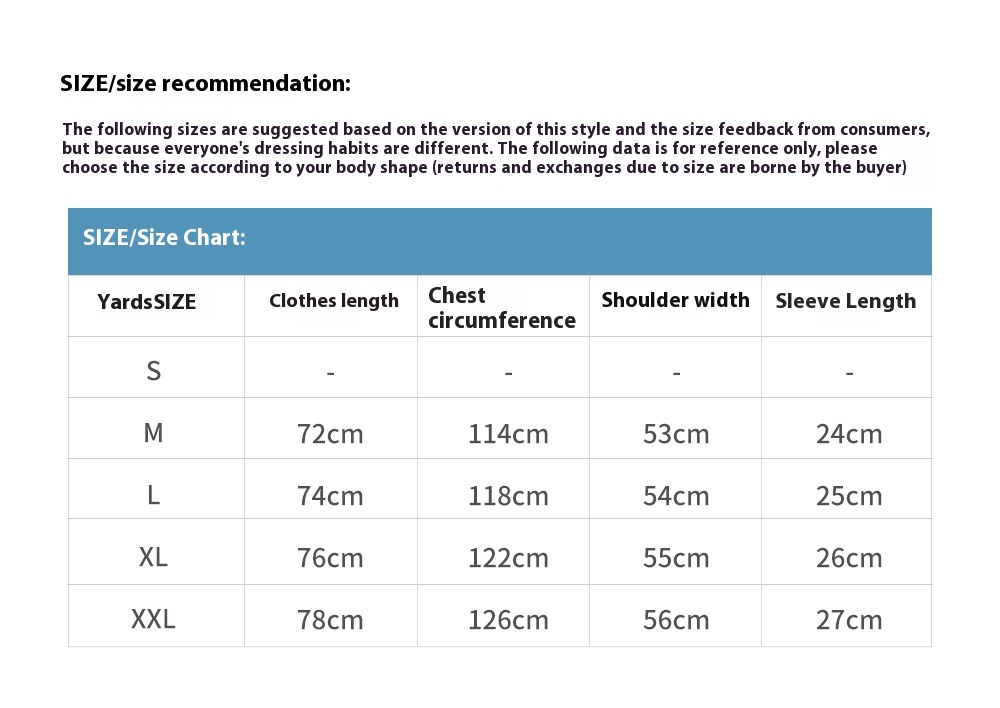Click the blue SIZE/Size Chart header bar
The width and height of the screenshot is (1000, 708).
[499, 239]
